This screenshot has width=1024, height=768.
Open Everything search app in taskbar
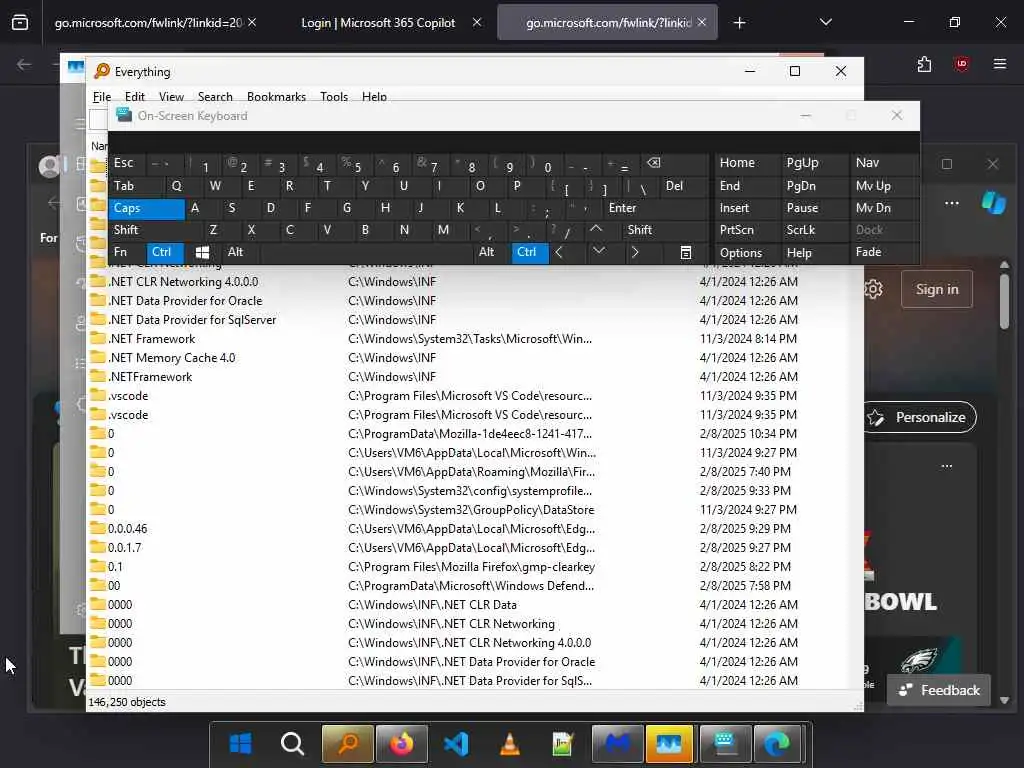(347, 743)
